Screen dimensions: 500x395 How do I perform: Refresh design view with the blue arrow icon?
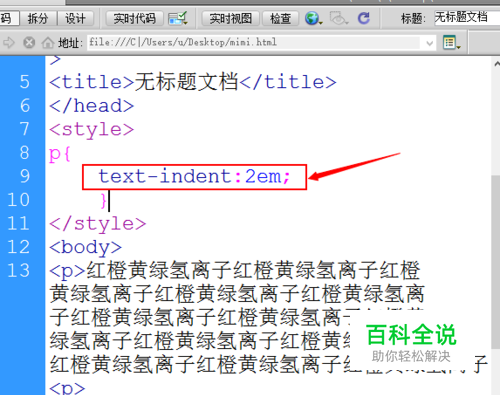point(364,18)
